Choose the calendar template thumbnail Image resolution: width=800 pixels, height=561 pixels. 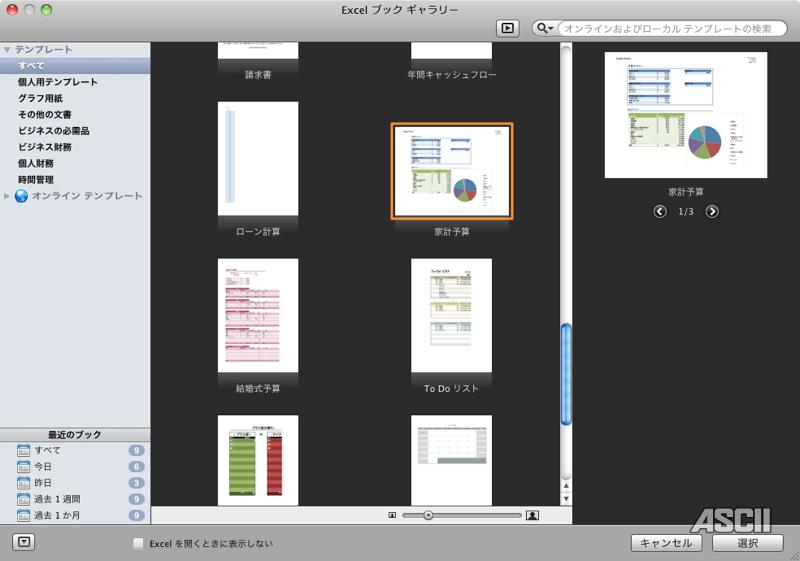452,461
